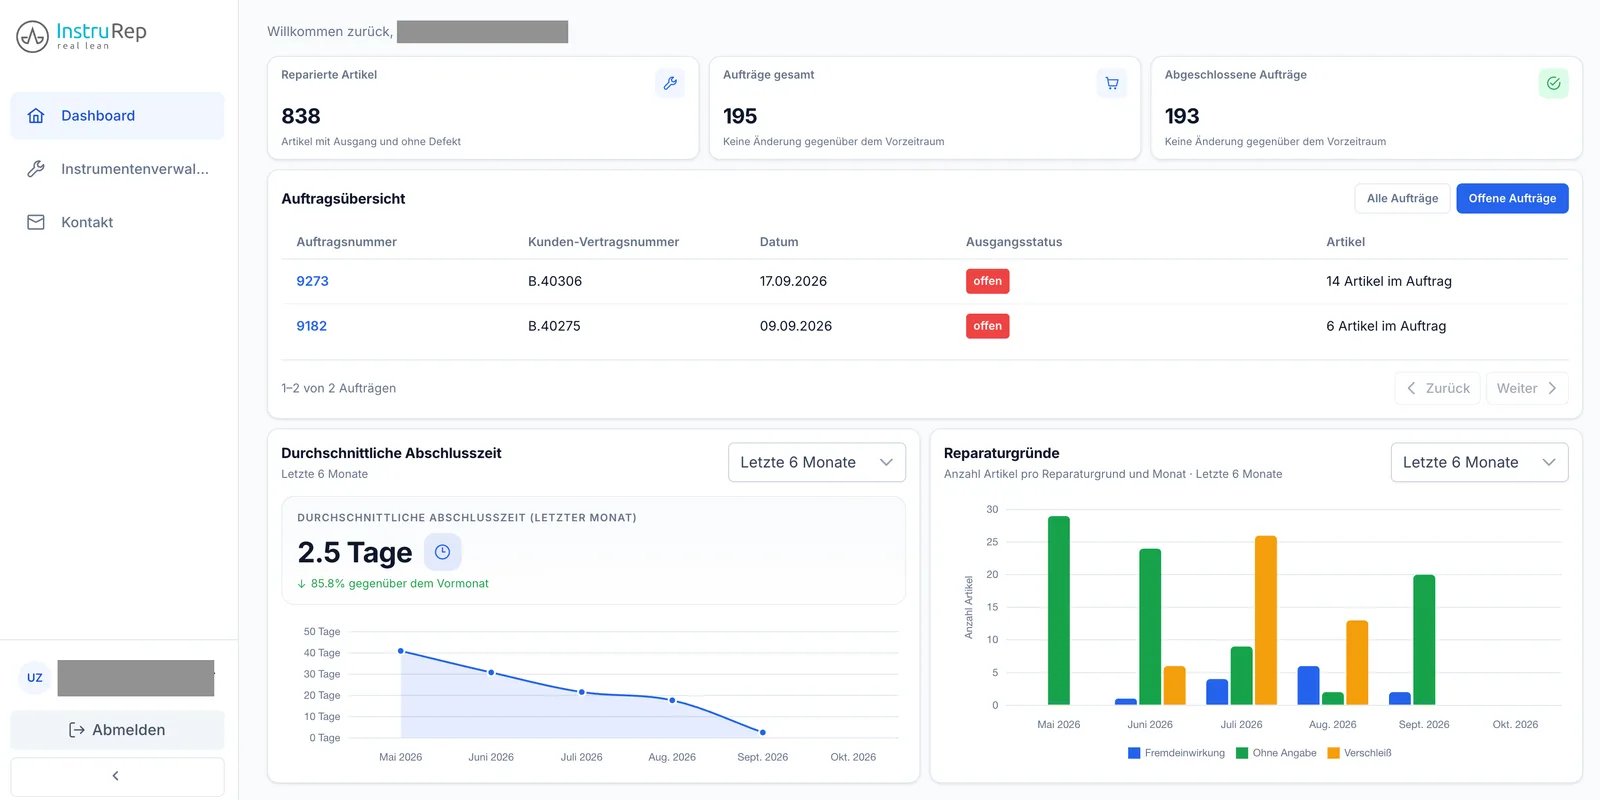Screen dimensions: 1600x800
Task: Click the Auftragsnummer column header
Action: pyautogui.click(x=347, y=242)
